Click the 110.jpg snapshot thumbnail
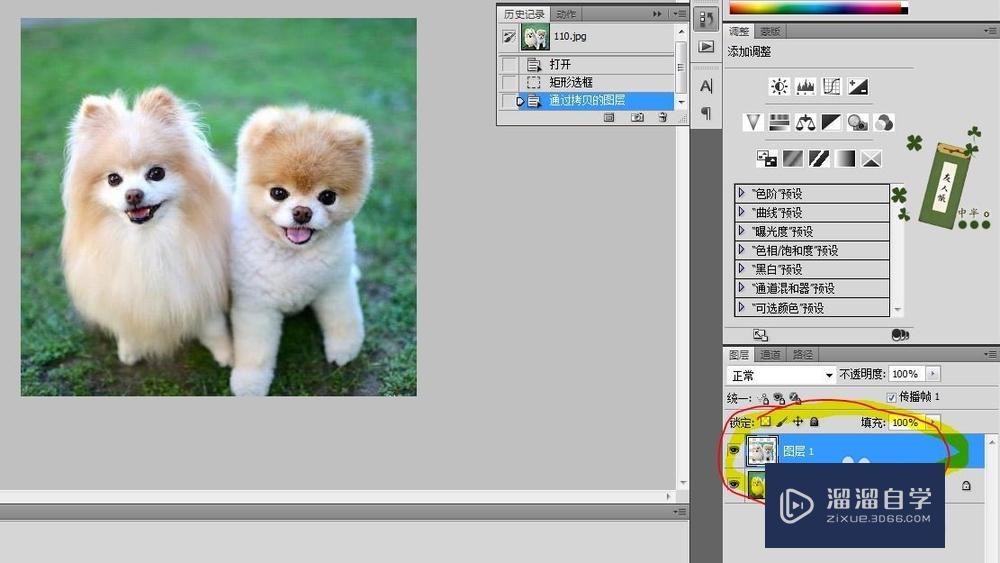 535,37
